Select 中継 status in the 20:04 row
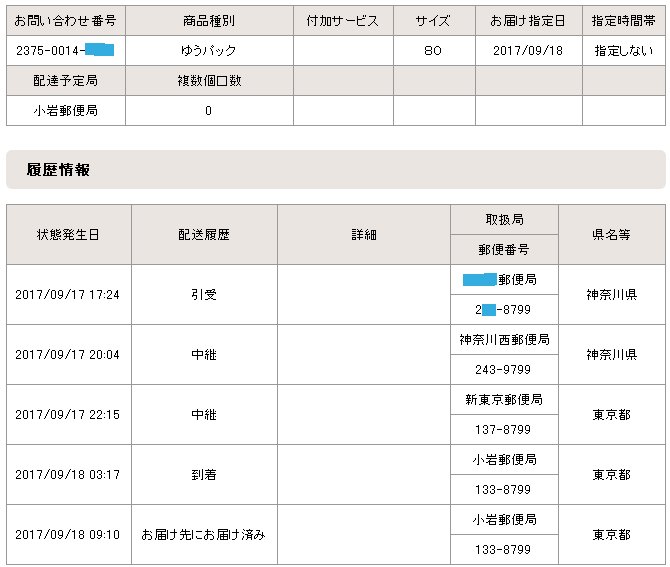Viewport: 670px width, 567px height. [x=204, y=355]
